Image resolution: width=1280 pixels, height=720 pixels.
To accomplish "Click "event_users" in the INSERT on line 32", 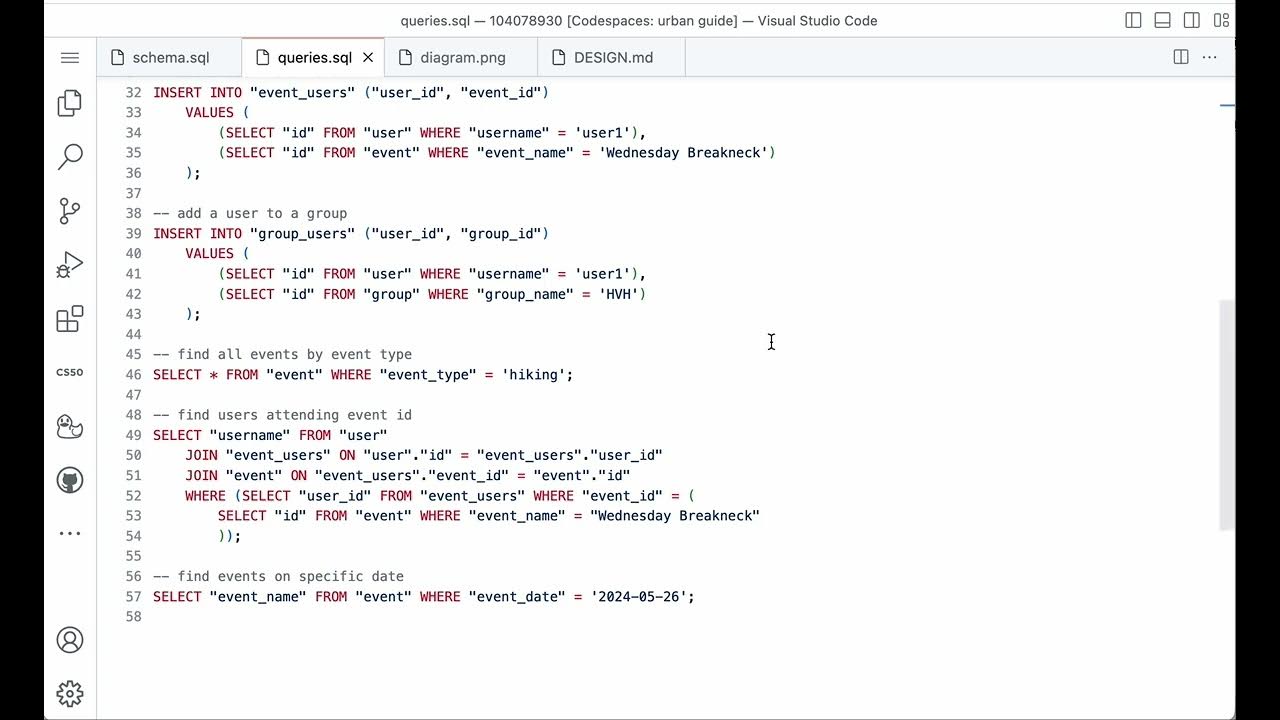I will 302,93.
